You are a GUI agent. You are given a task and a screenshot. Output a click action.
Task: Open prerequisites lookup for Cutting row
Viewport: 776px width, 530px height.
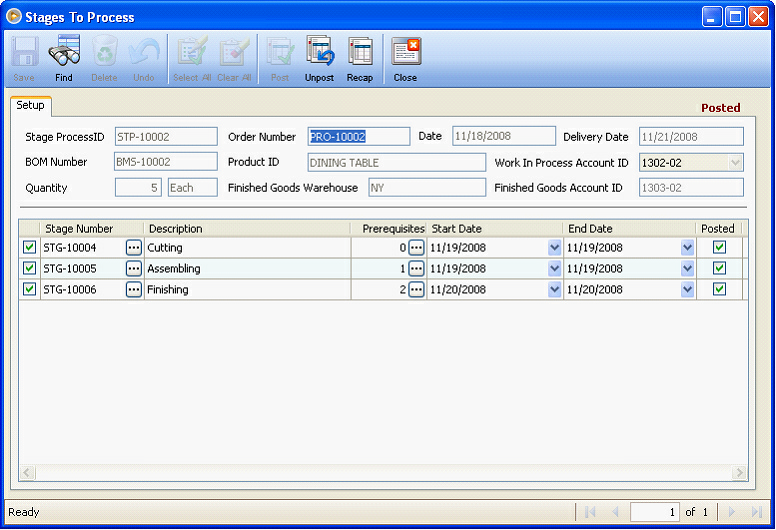417,248
